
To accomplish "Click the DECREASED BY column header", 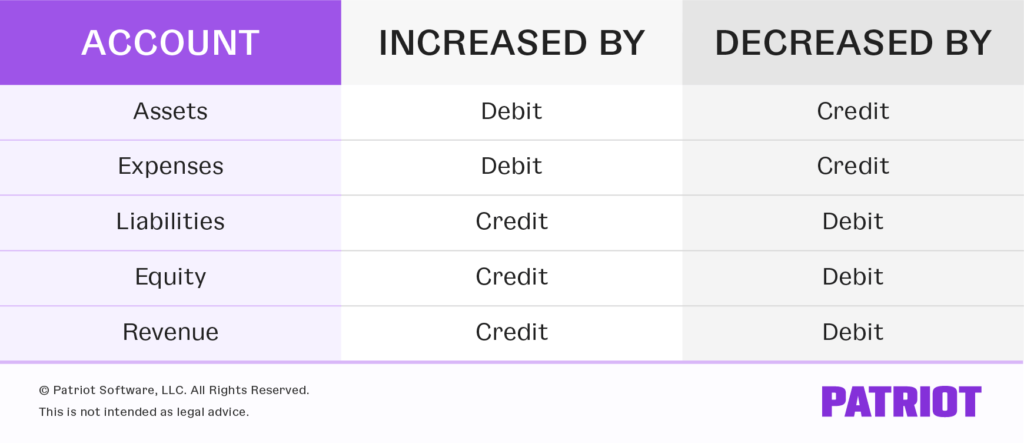I will [x=853, y=43].
